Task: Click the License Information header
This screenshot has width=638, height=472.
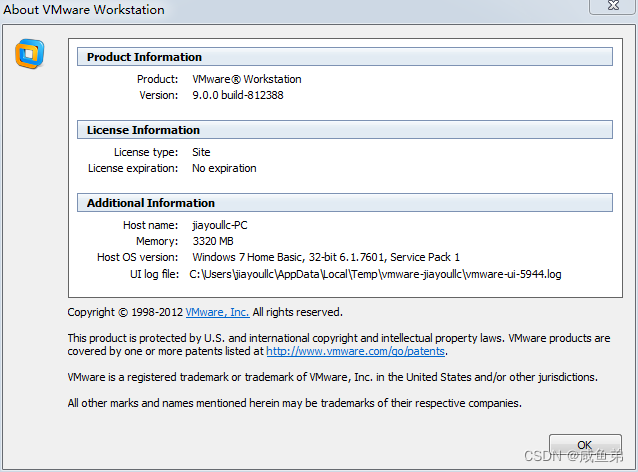Action: click(345, 130)
